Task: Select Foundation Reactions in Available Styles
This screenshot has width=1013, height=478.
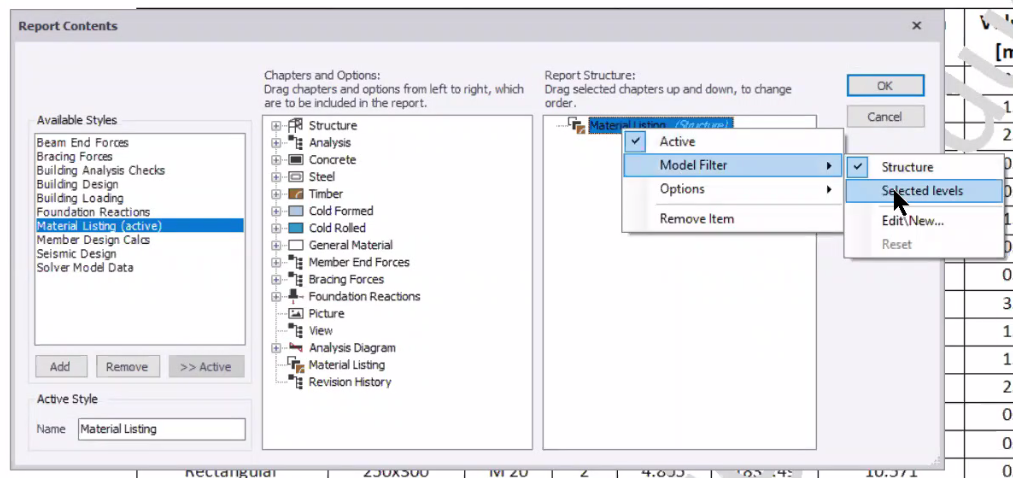Action: tap(140, 212)
